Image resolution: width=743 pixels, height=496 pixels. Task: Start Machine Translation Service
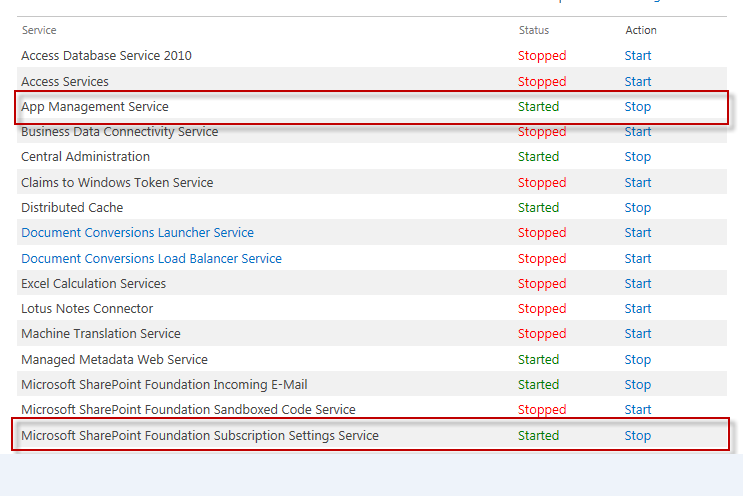[x=638, y=334]
